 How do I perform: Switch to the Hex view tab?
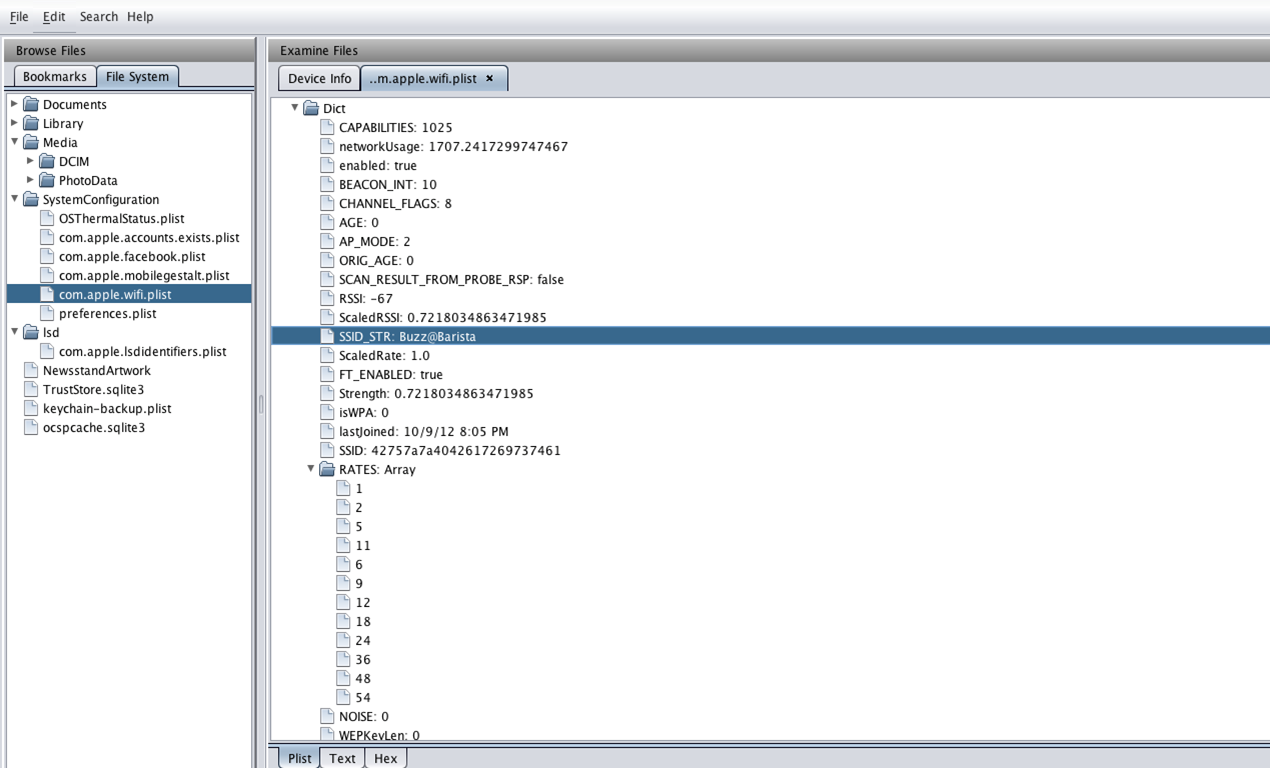(385, 758)
